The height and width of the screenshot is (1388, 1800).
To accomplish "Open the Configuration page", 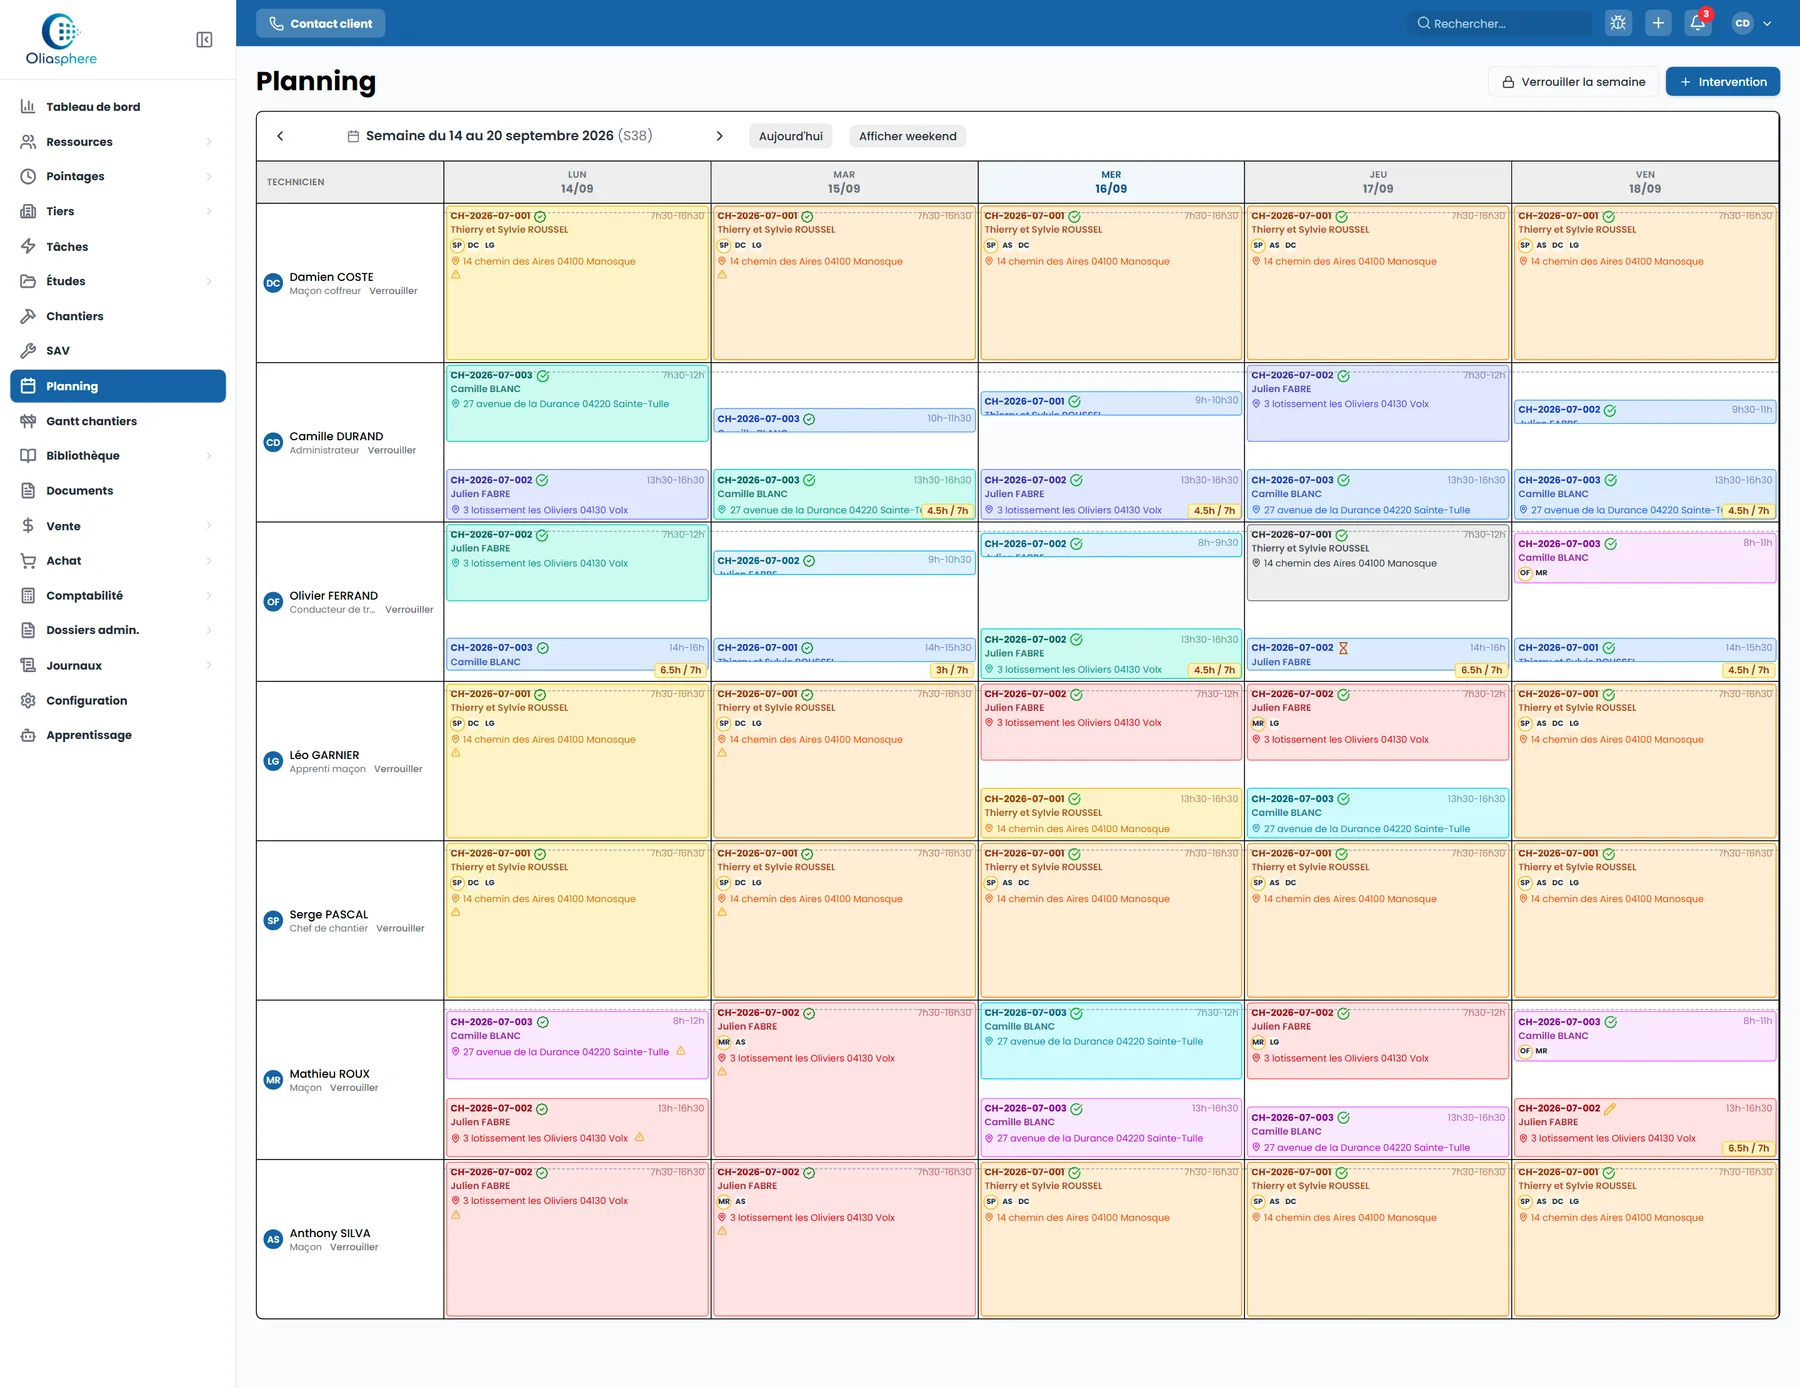I will tap(118, 700).
